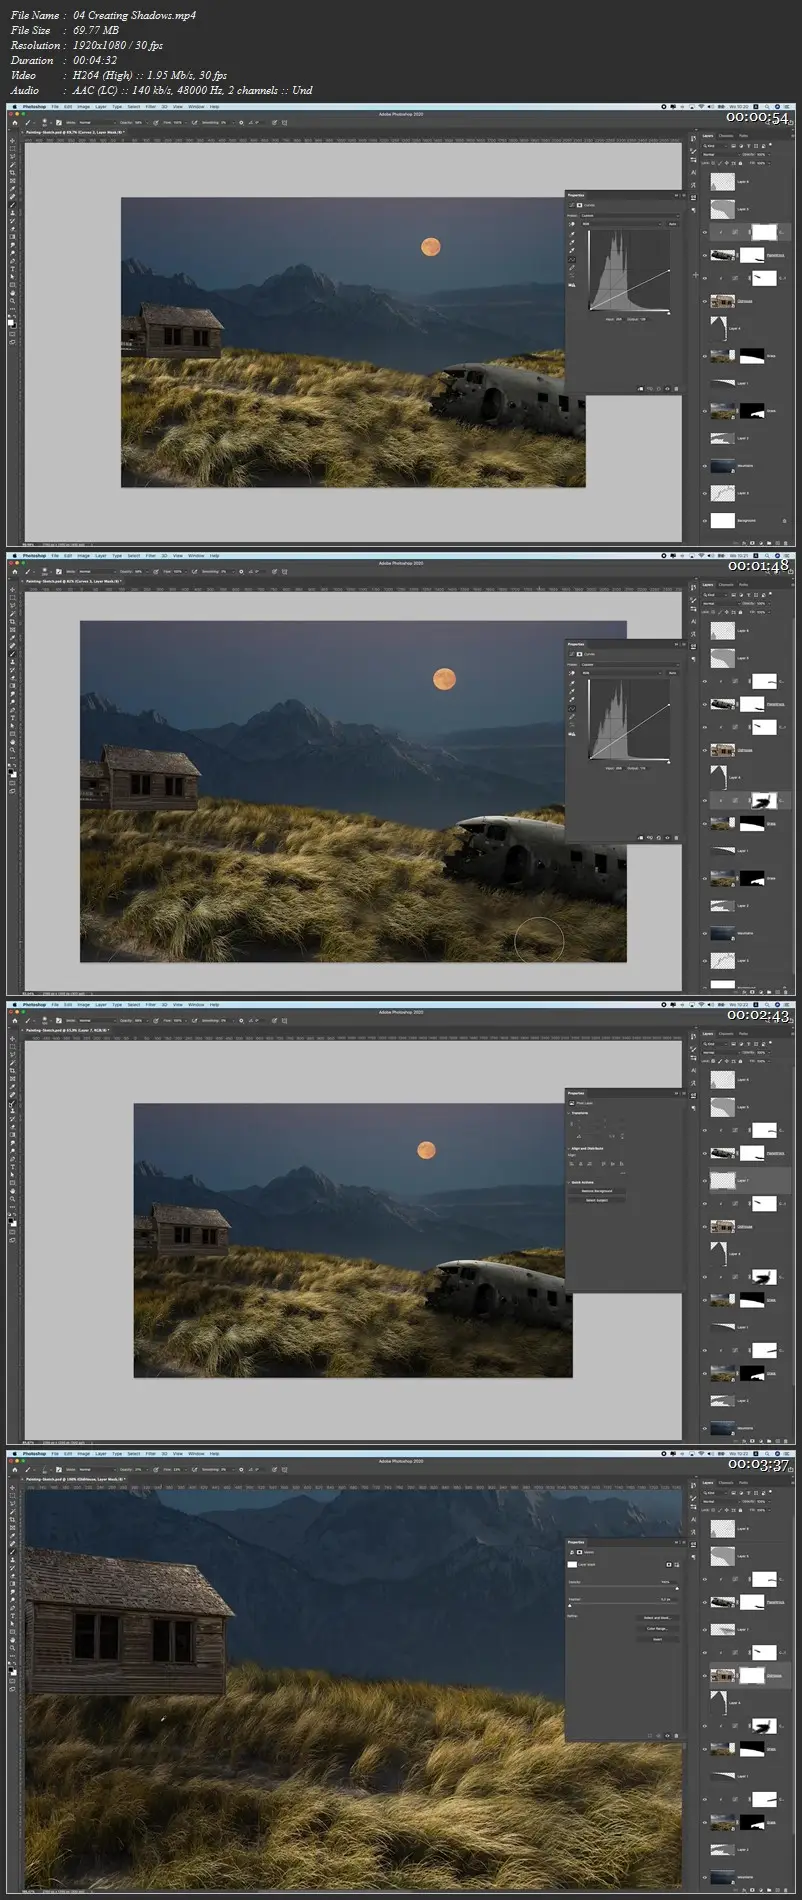
Task: Filter type layers T icon in 00:00:54 Layers
Action: click(749, 146)
